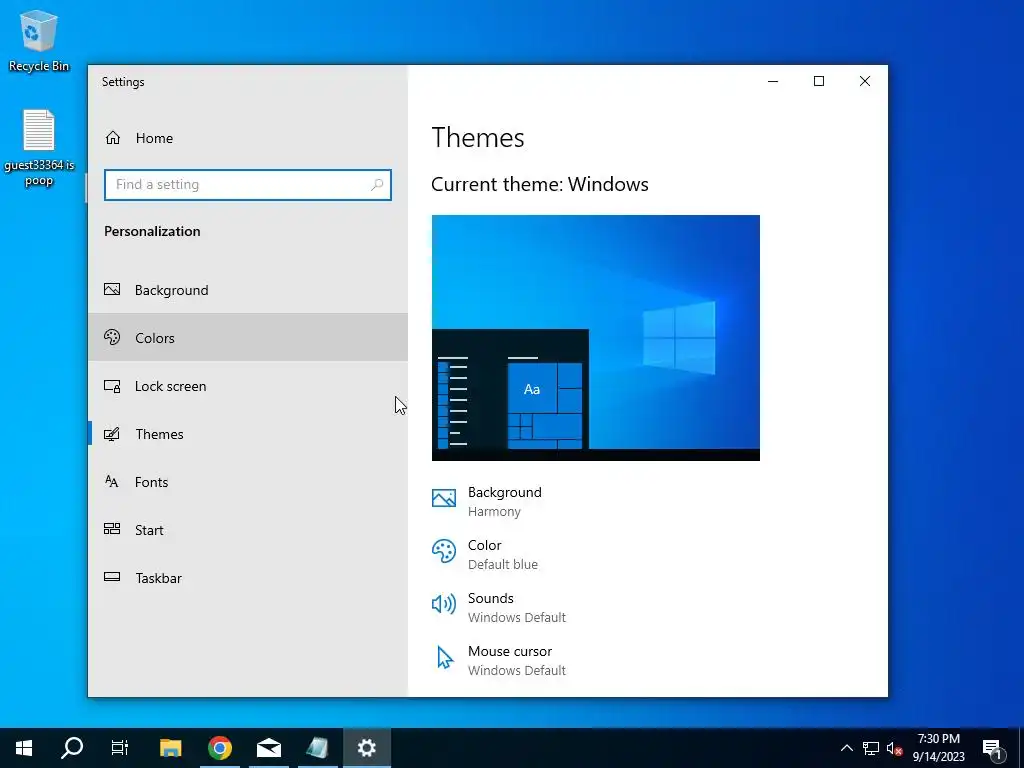
Task: Click the Fonts 'AA' icon in sidebar
Action: pyautogui.click(x=112, y=482)
